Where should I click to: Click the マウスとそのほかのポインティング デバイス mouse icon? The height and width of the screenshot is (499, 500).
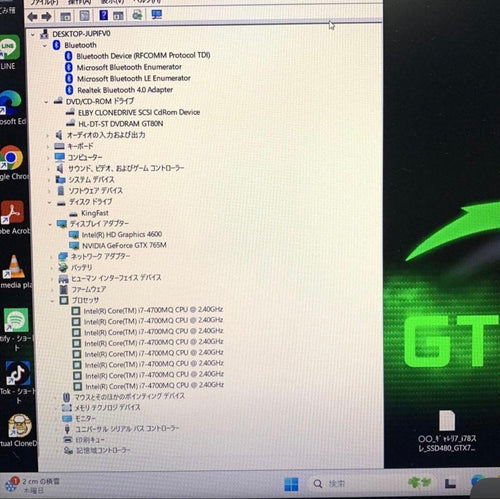point(66,397)
